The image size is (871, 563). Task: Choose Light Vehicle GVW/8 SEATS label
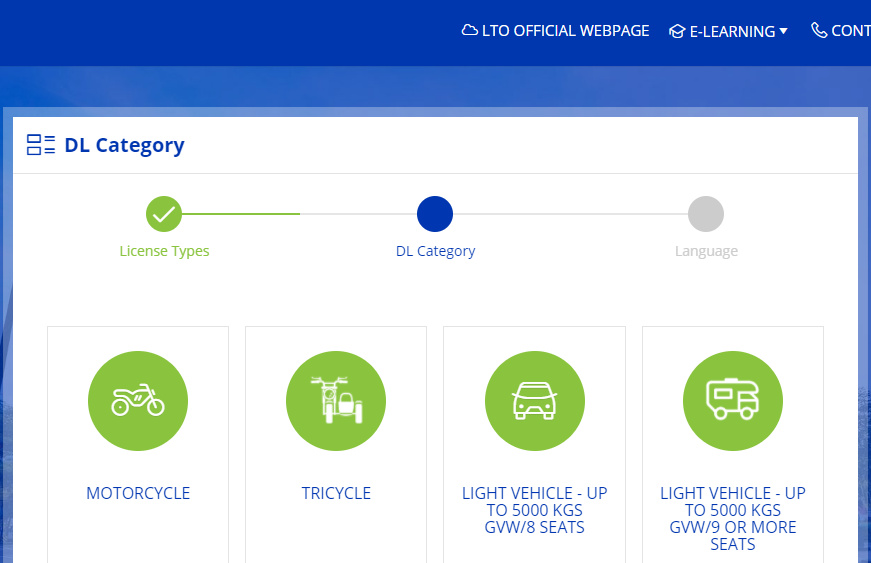tap(534, 510)
